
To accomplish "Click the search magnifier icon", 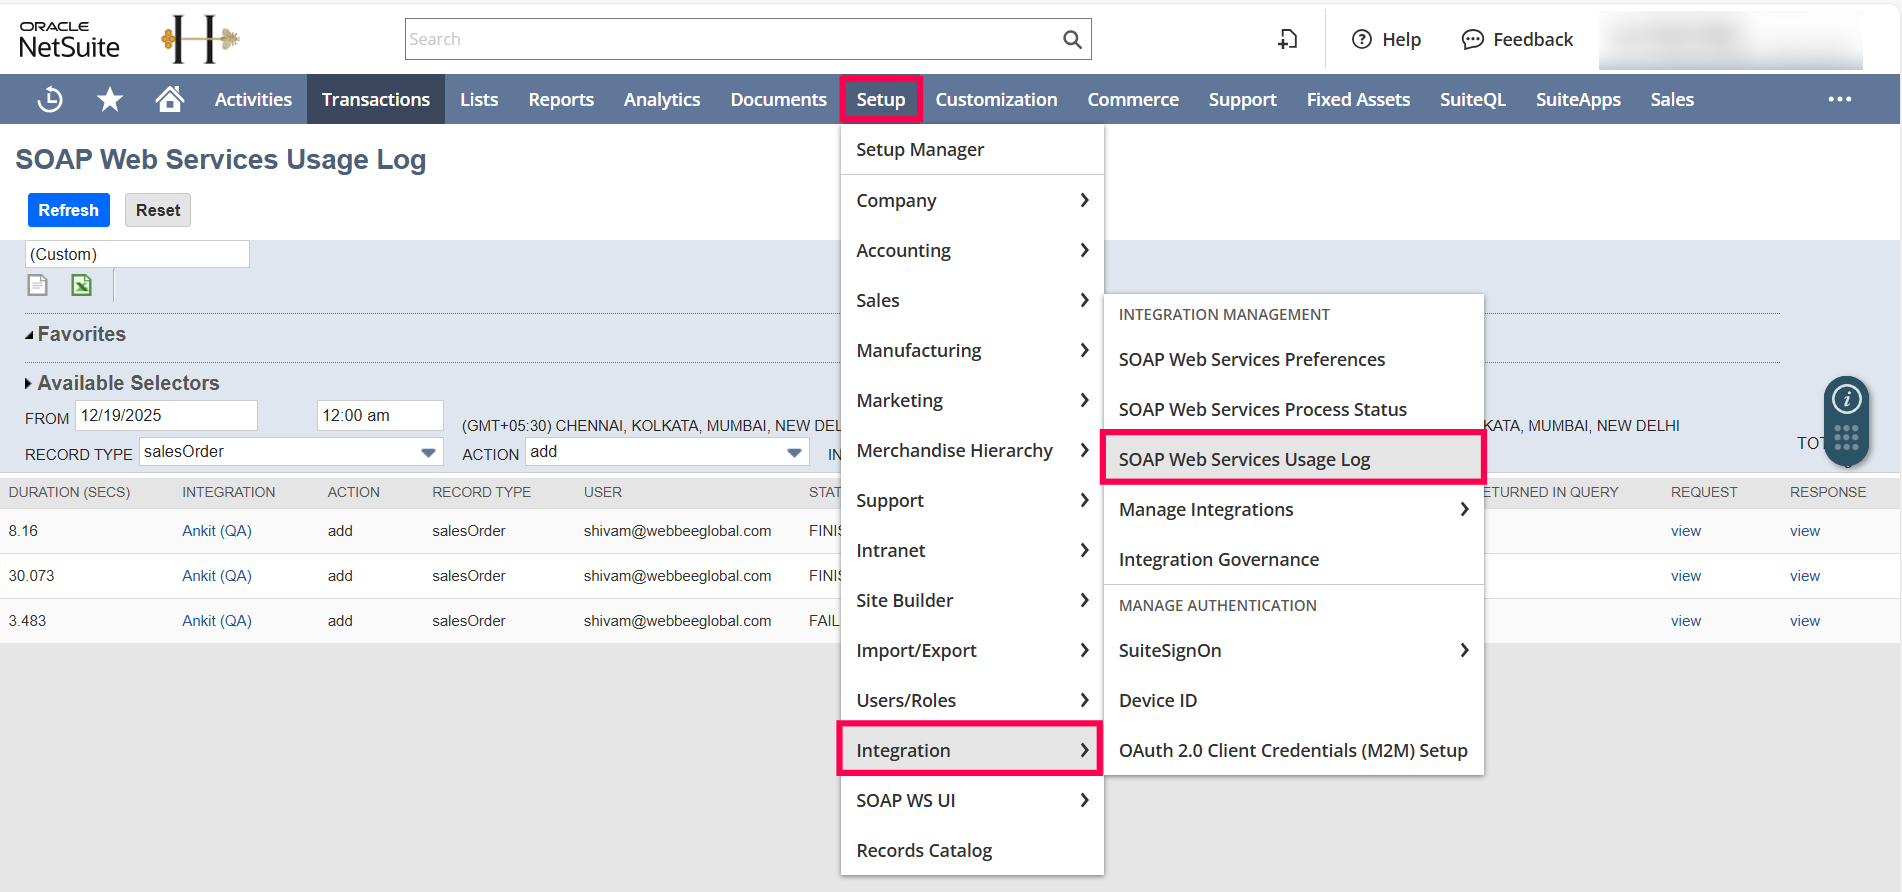I will coord(1072,39).
